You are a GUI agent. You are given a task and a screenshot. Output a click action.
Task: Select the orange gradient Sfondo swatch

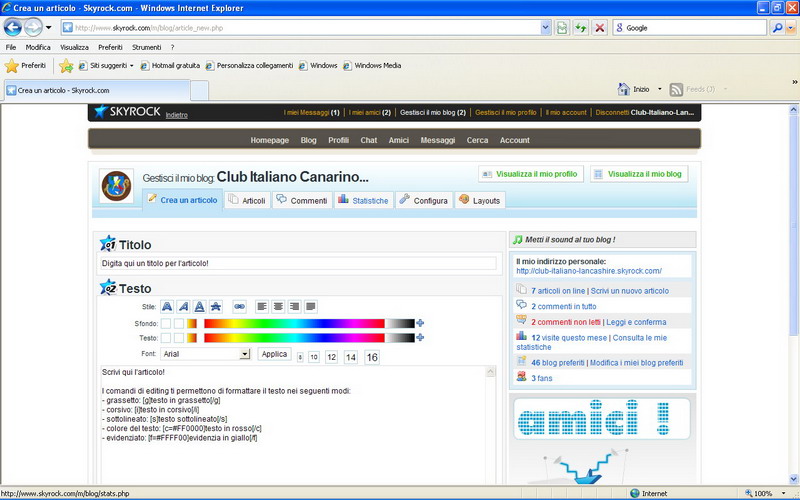click(x=192, y=323)
